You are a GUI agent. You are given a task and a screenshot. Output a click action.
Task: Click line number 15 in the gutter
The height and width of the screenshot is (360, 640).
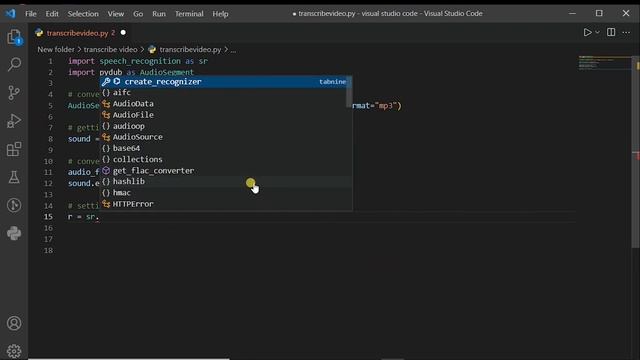(x=48, y=217)
